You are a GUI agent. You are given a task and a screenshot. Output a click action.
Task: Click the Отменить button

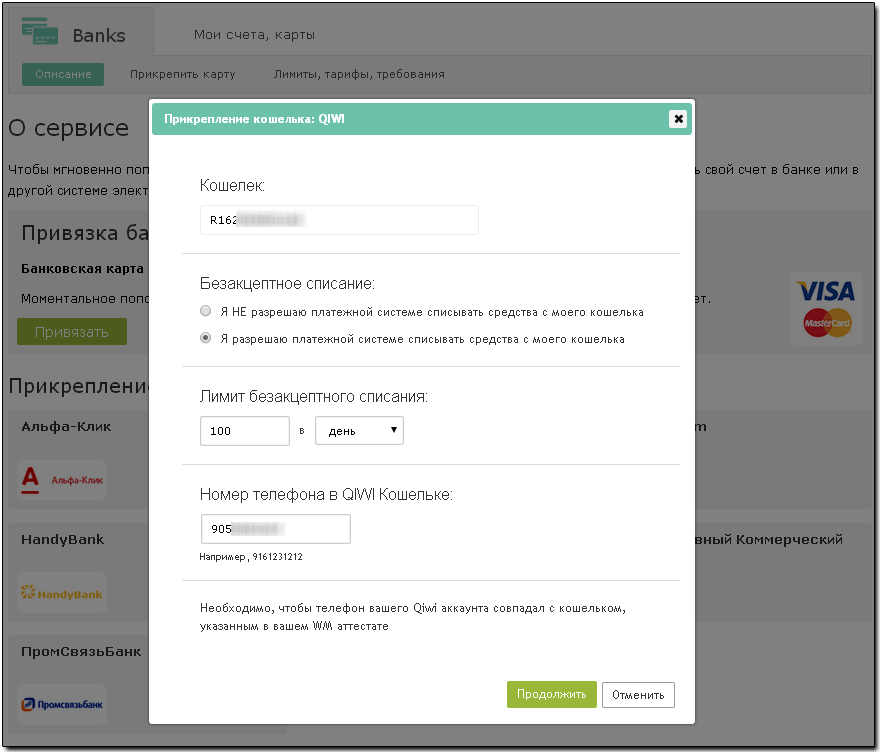[x=638, y=695]
